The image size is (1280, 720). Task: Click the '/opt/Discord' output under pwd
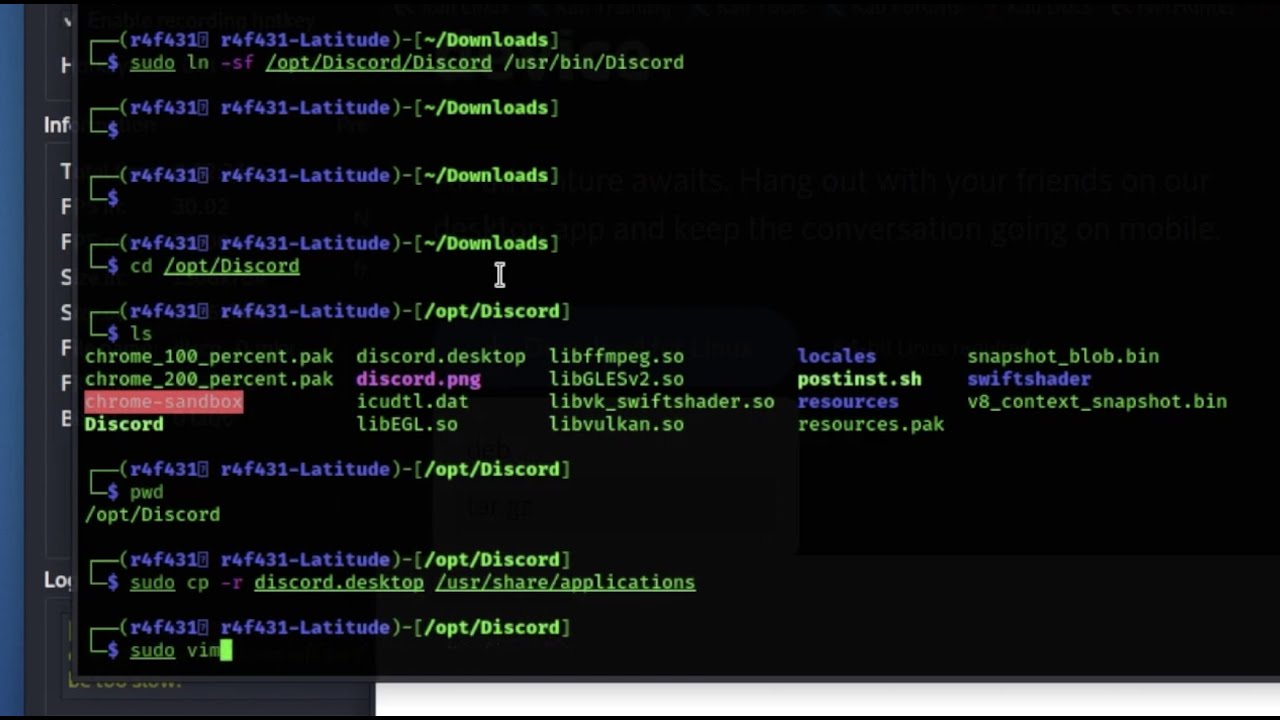(152, 514)
